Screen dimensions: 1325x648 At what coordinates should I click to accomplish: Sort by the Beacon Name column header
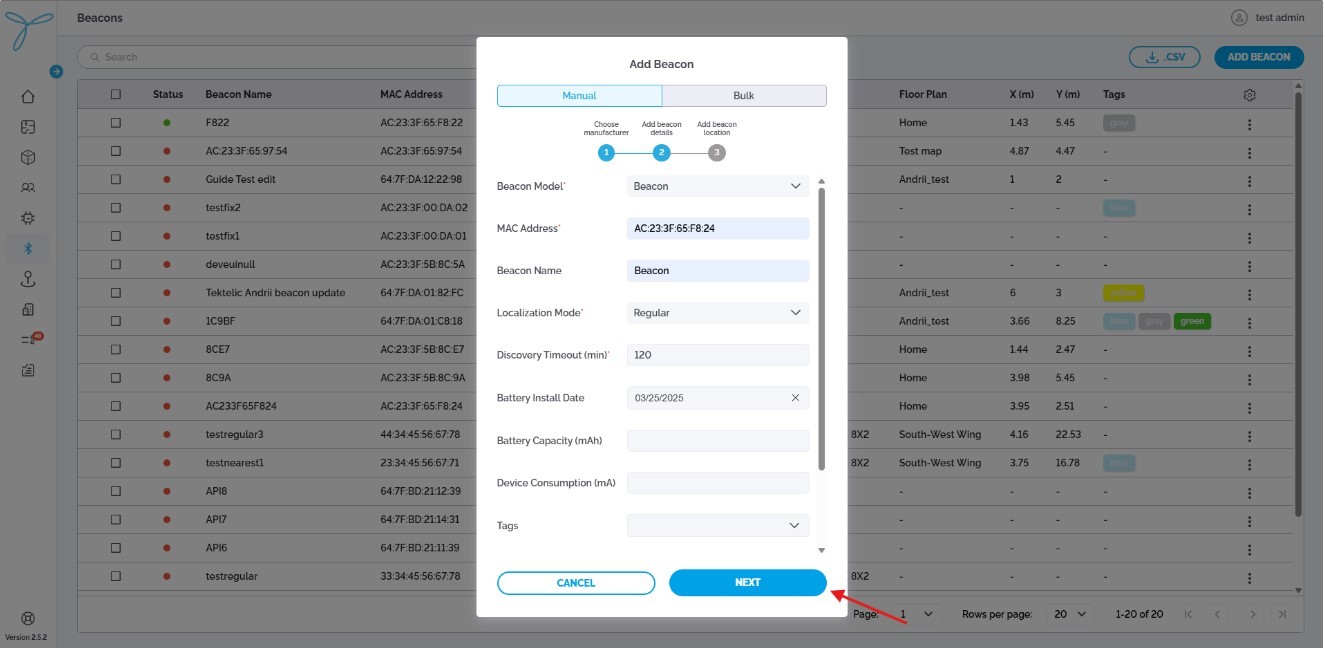[x=239, y=95]
